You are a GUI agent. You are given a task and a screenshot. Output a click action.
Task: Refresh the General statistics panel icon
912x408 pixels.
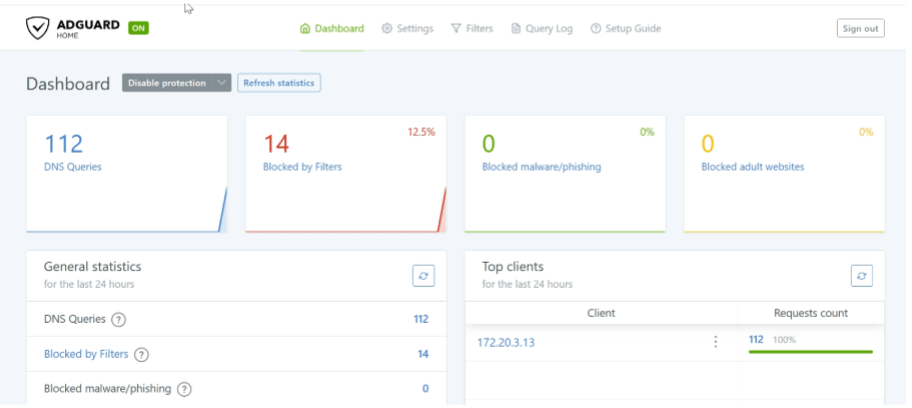pos(424,275)
